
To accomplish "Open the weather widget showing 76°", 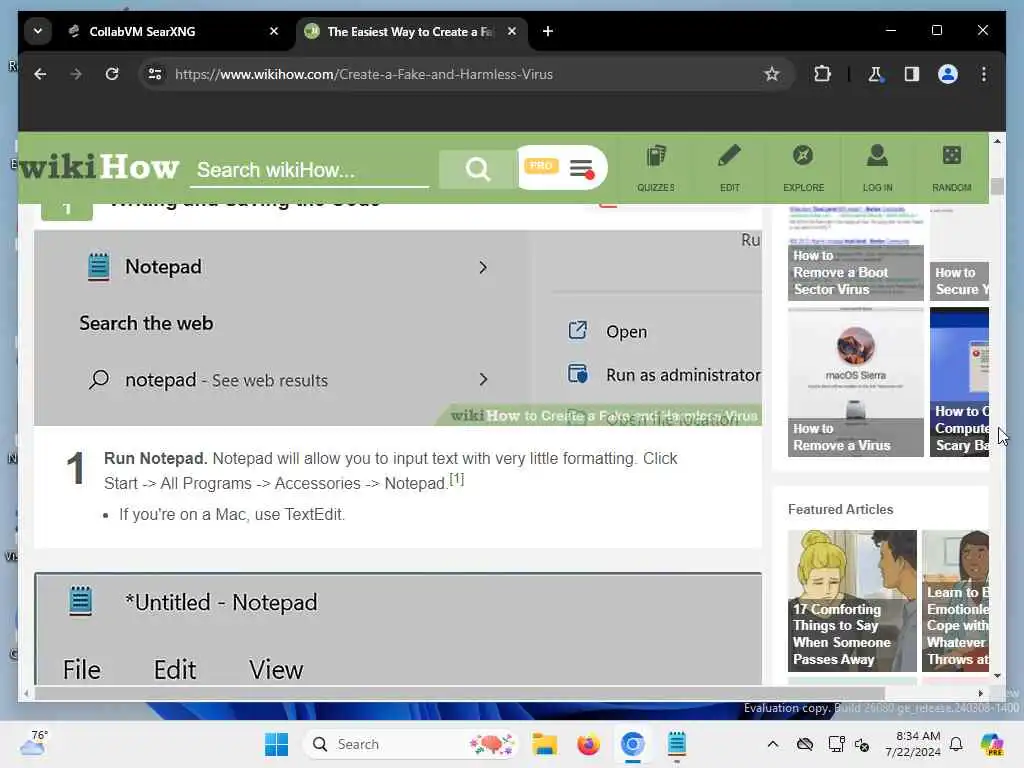I will 33,743.
